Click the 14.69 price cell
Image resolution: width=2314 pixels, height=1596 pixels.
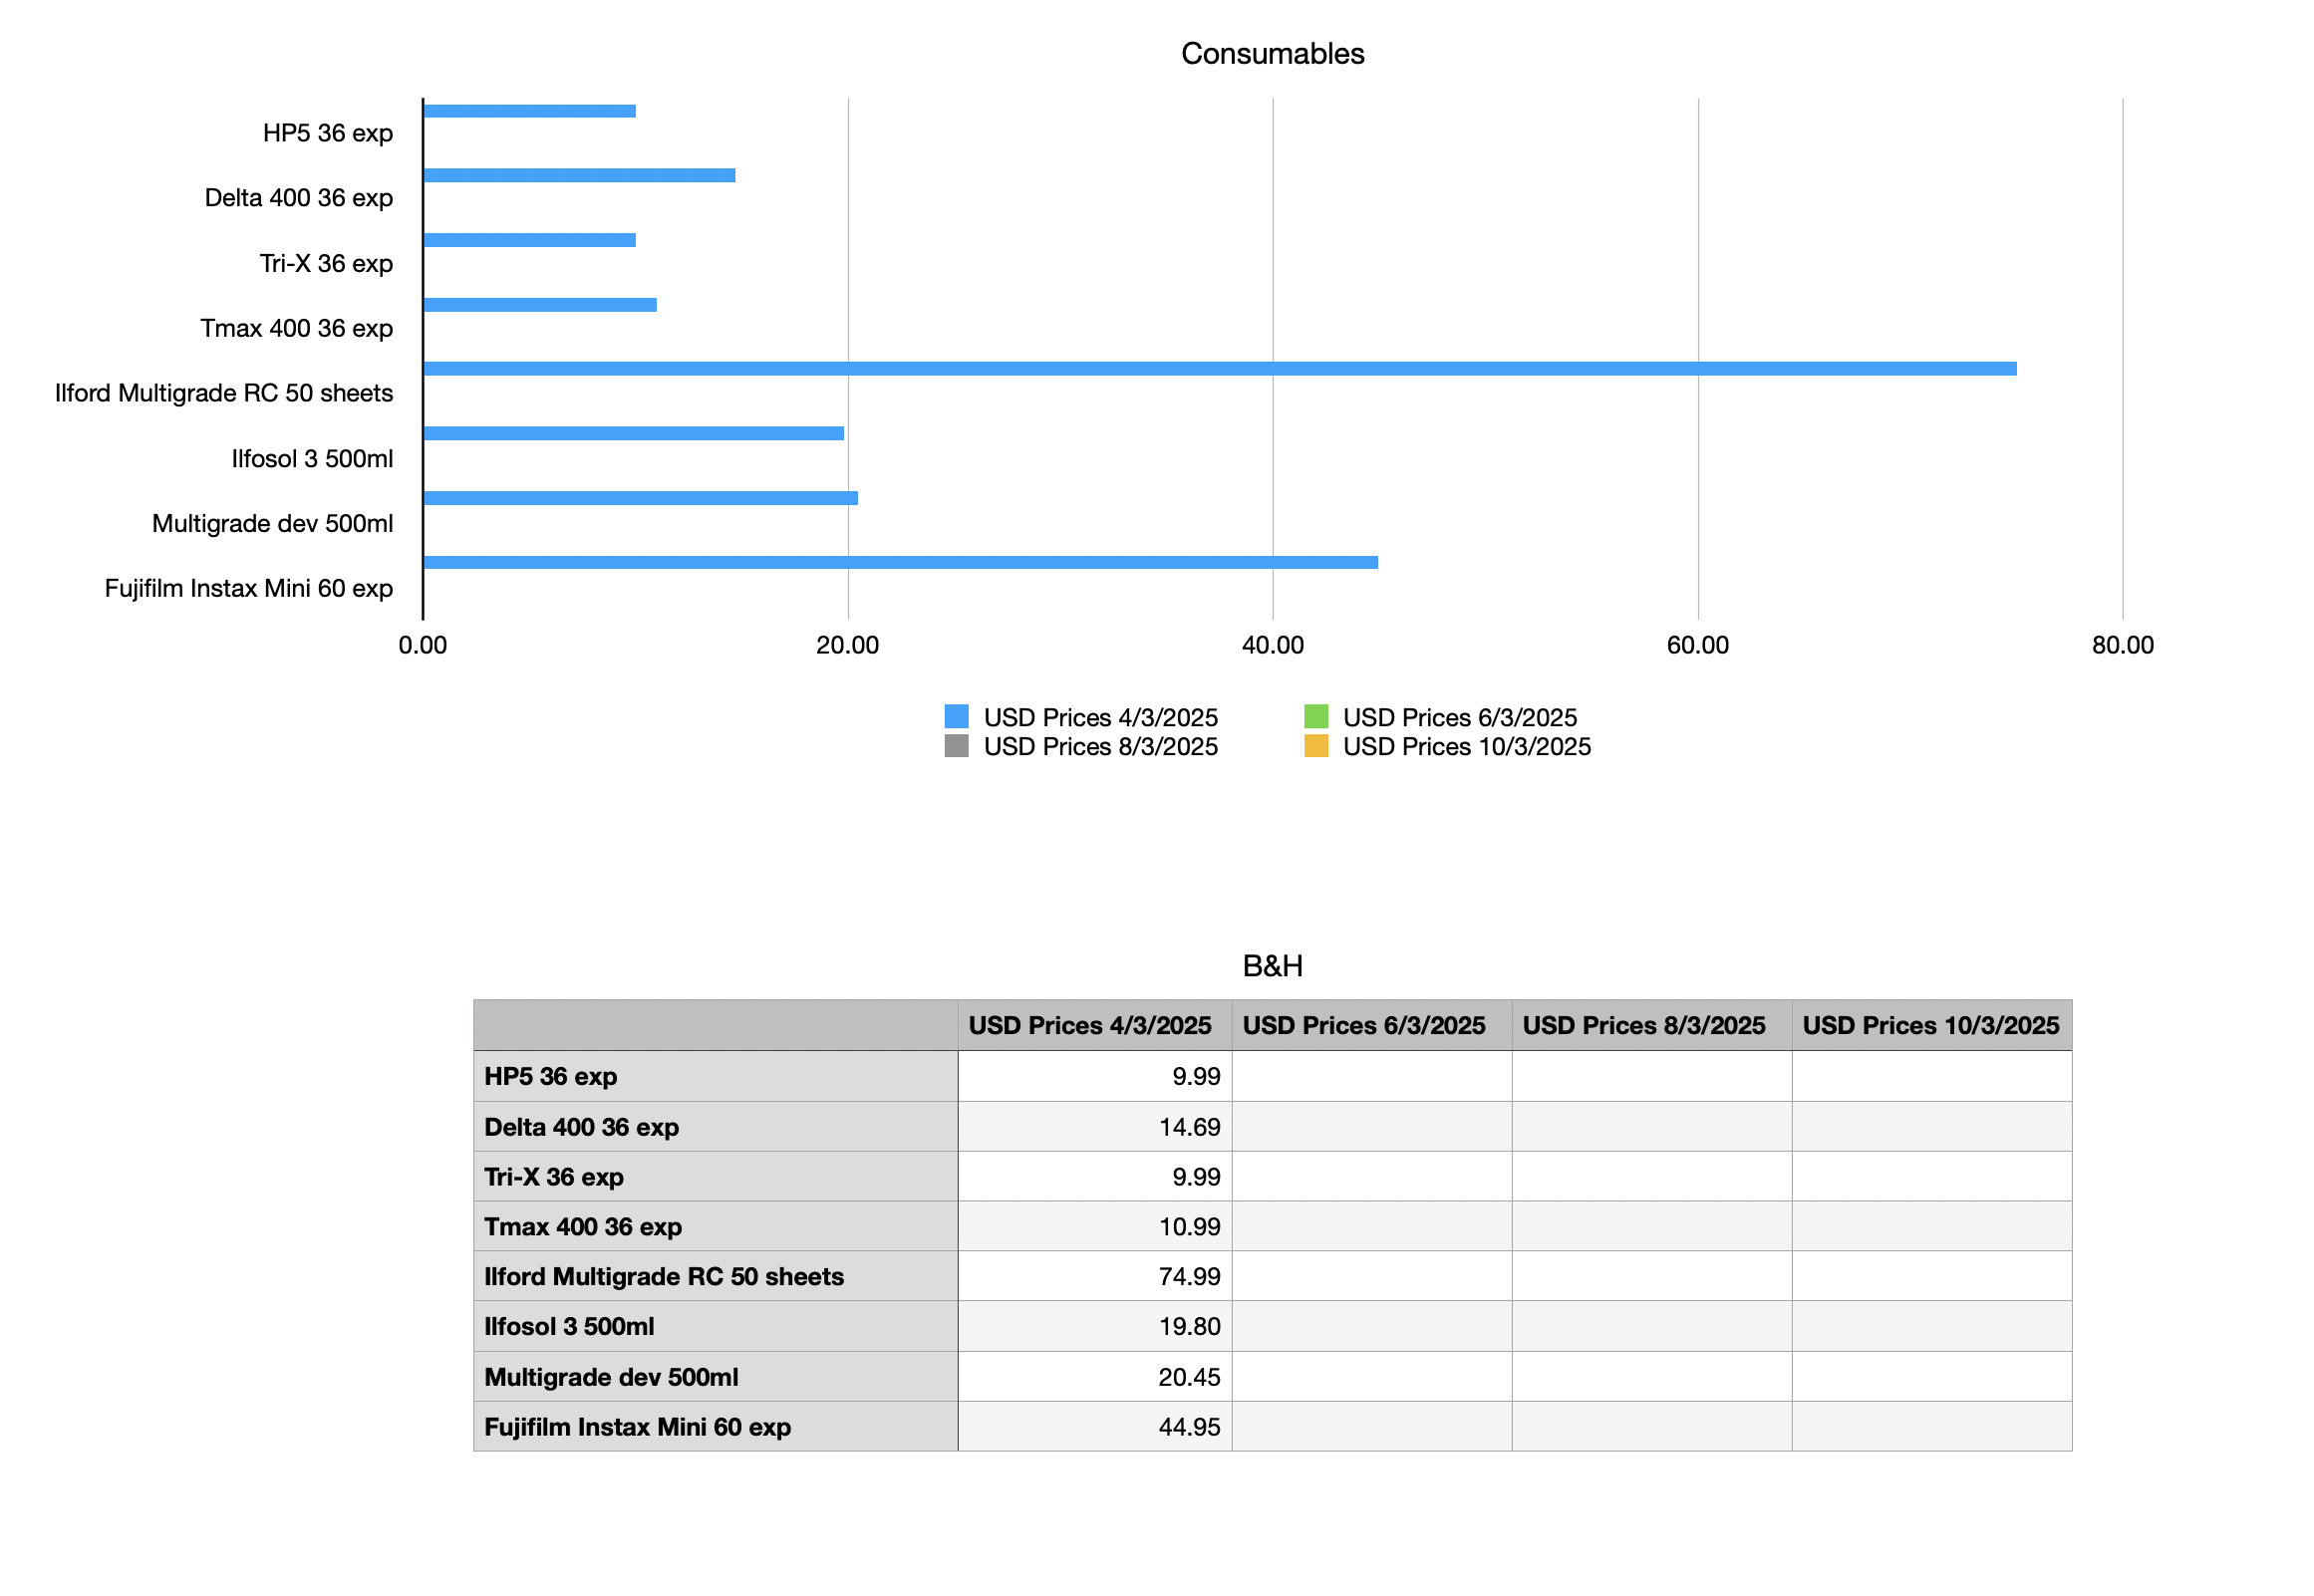click(x=1095, y=1127)
